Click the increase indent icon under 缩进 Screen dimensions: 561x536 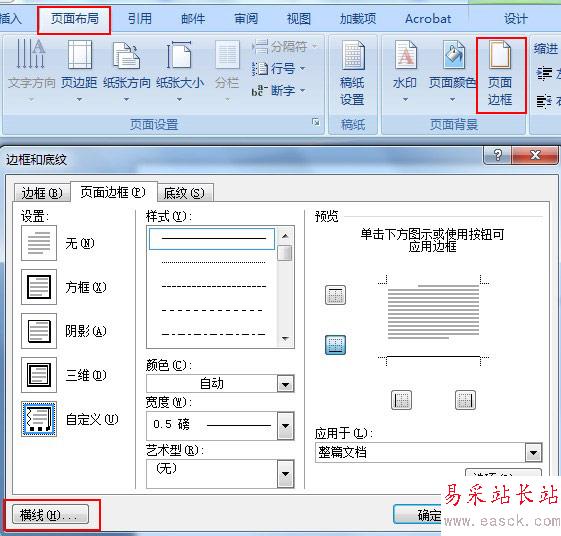click(544, 73)
